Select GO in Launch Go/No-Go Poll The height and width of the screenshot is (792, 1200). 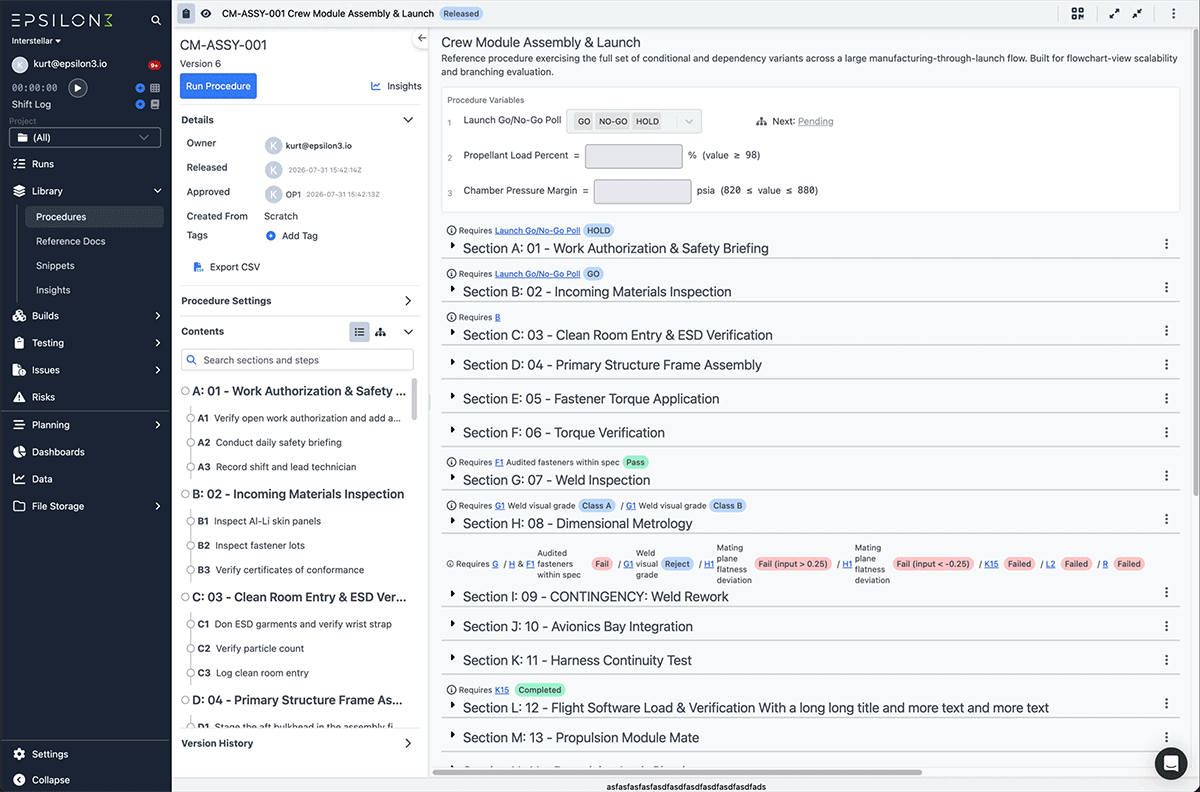point(584,122)
